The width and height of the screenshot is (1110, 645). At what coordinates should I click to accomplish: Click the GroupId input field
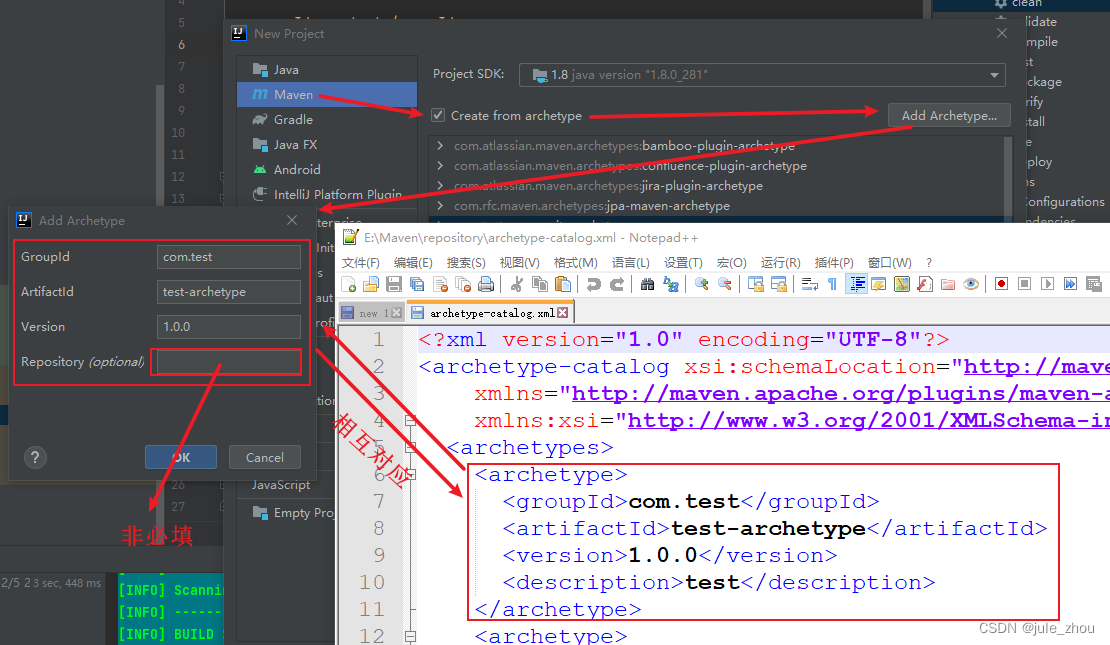[229, 257]
